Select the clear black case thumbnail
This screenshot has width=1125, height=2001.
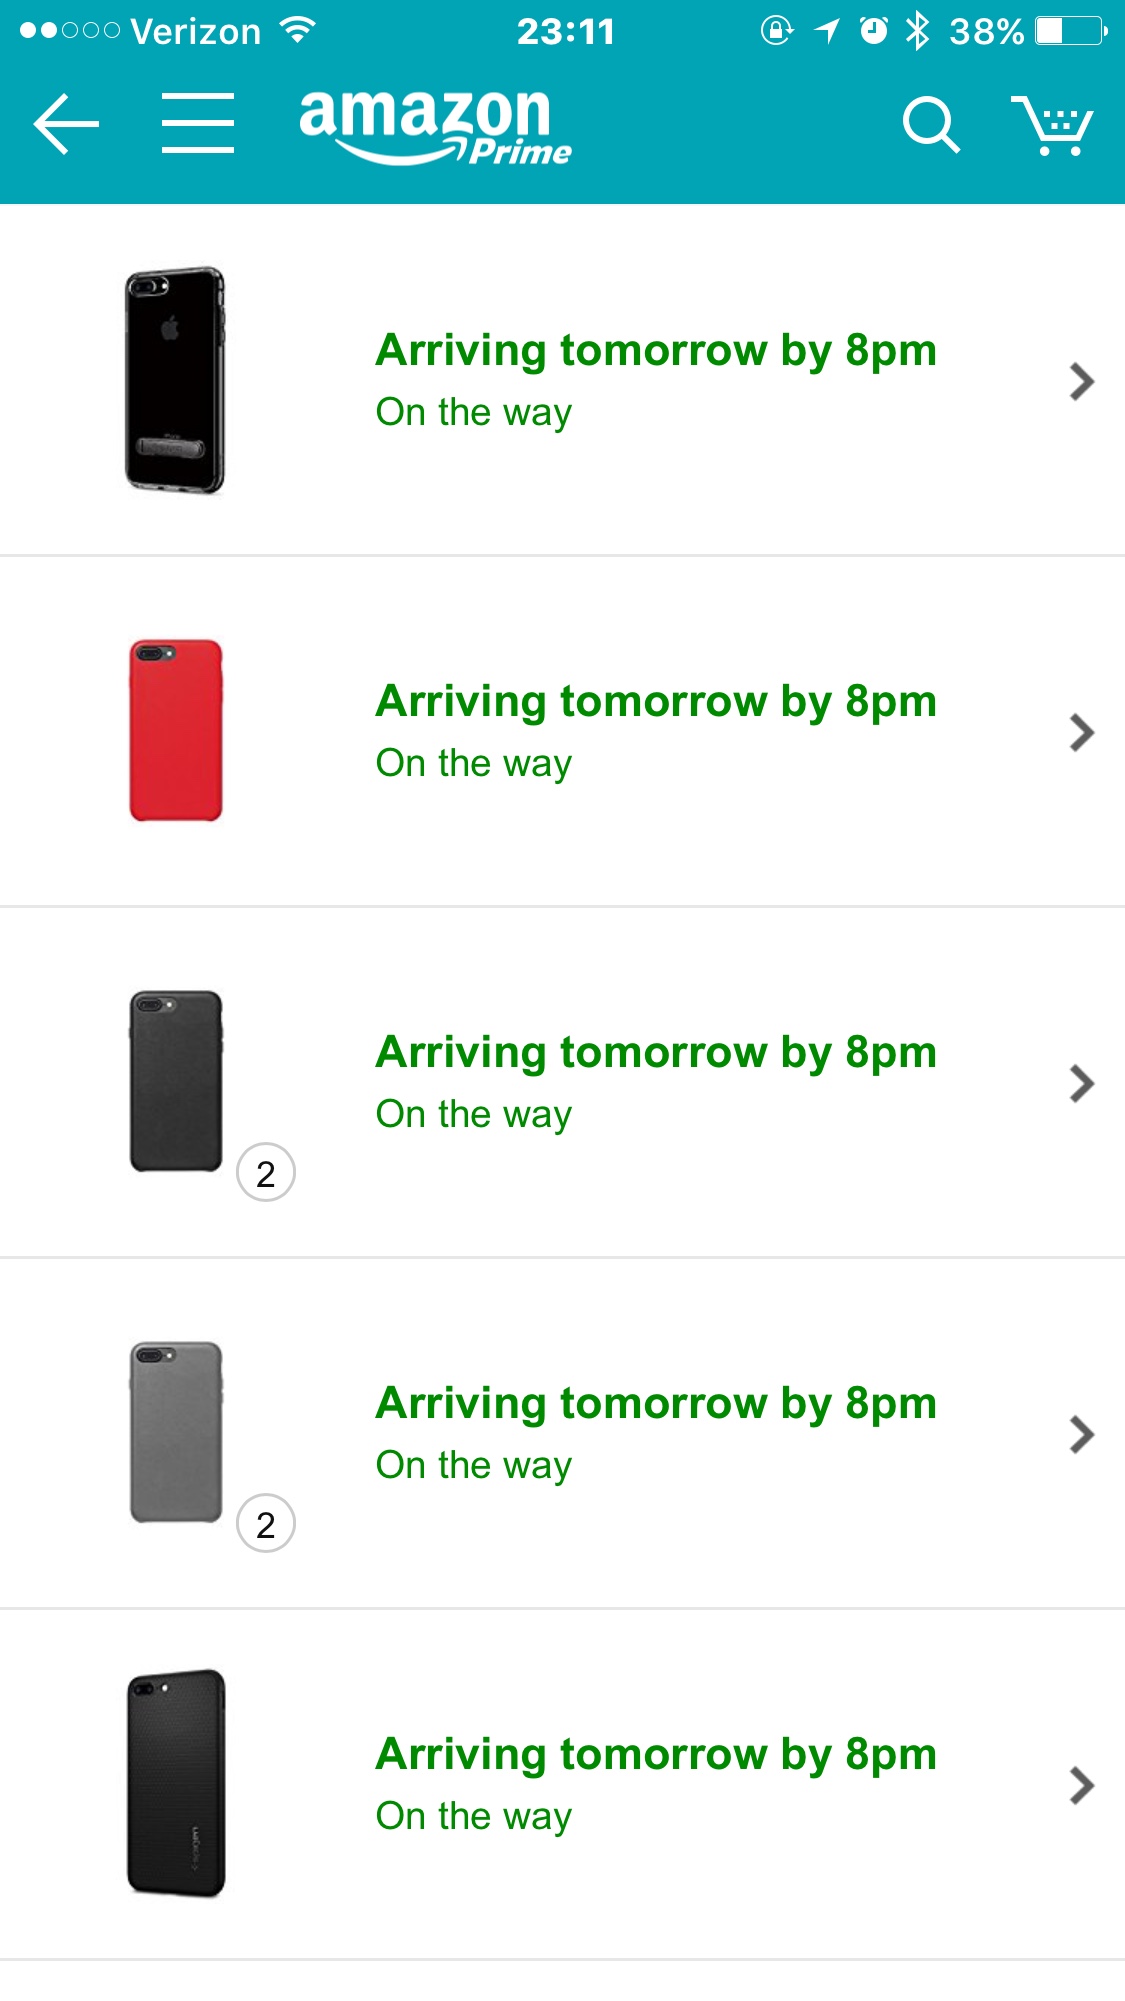coord(175,380)
